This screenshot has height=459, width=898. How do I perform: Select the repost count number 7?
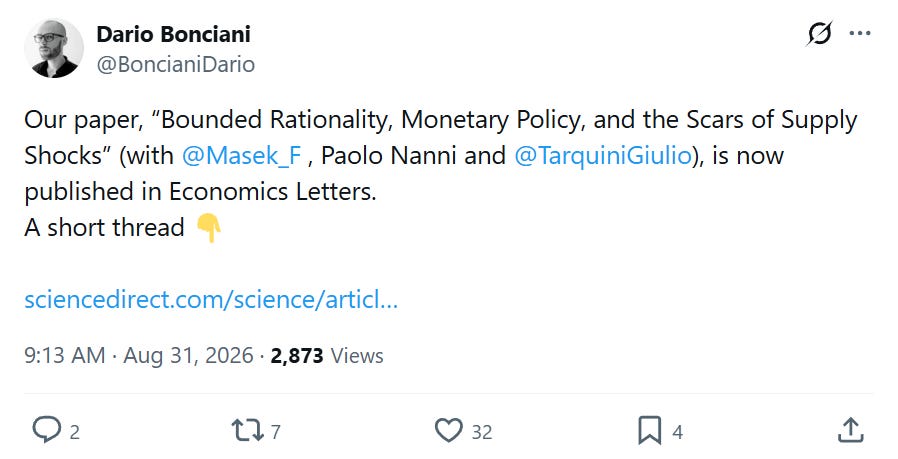(275, 432)
